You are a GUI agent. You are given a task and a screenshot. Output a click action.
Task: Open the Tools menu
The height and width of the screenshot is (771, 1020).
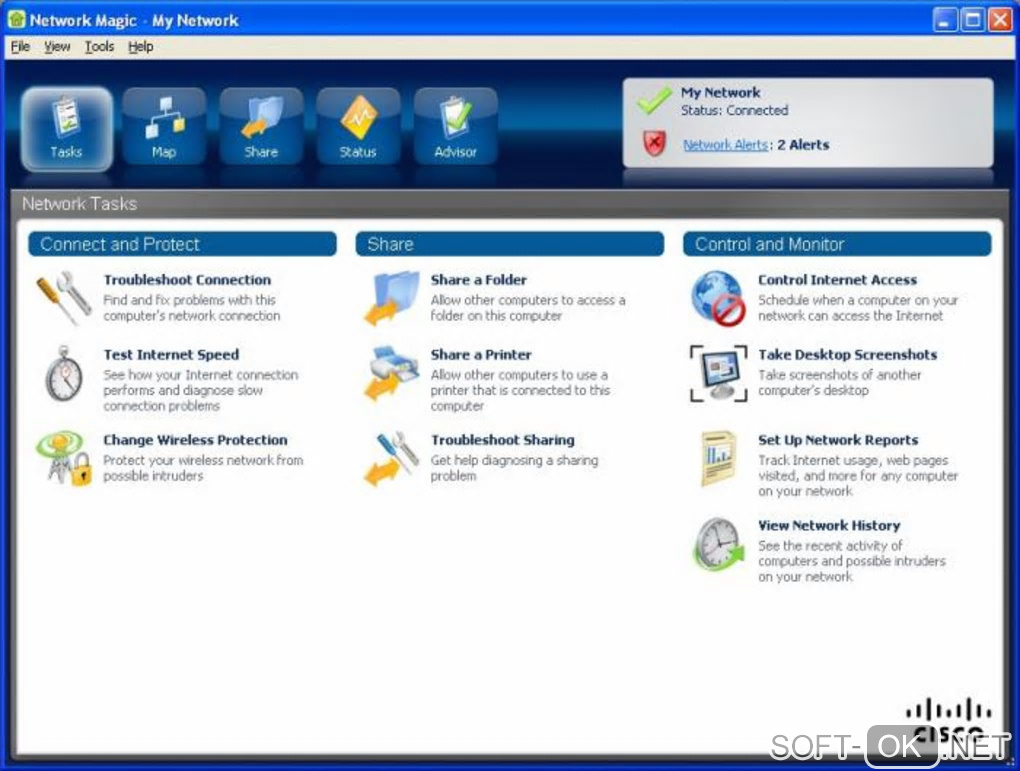(x=100, y=47)
